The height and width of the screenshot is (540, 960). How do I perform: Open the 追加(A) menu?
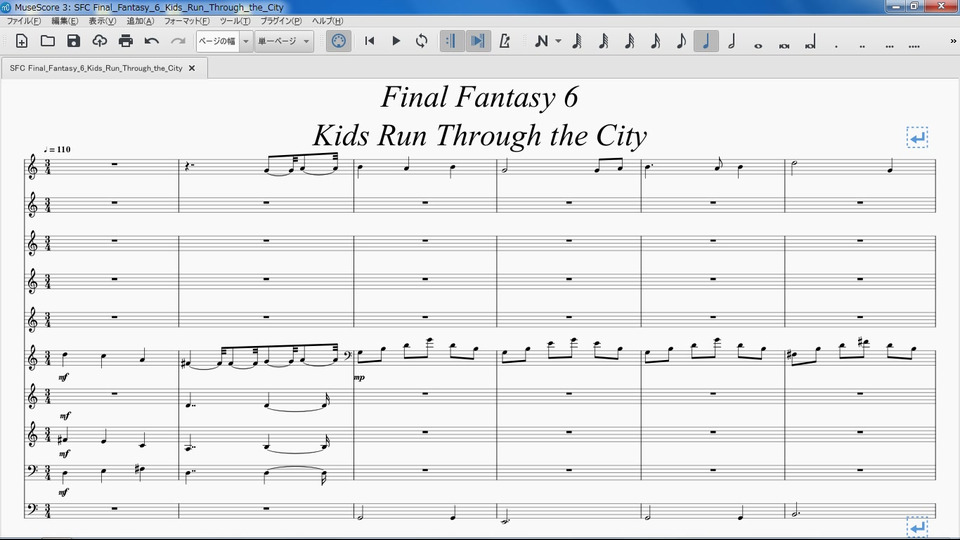point(140,21)
